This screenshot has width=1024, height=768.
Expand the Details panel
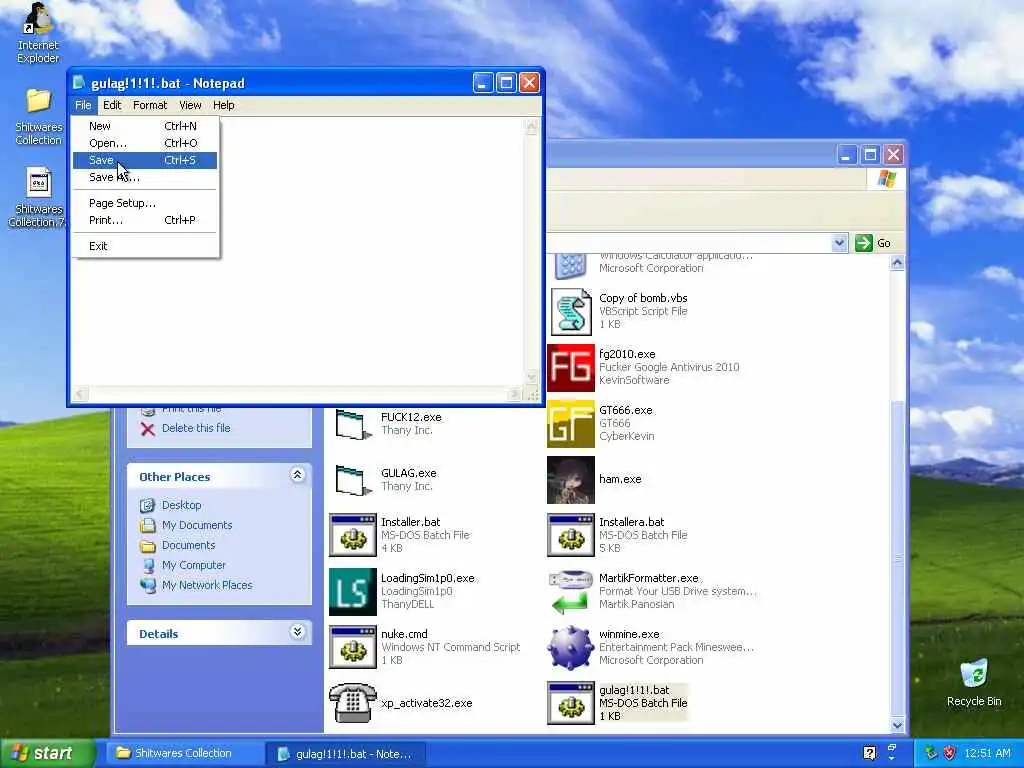[297, 632]
